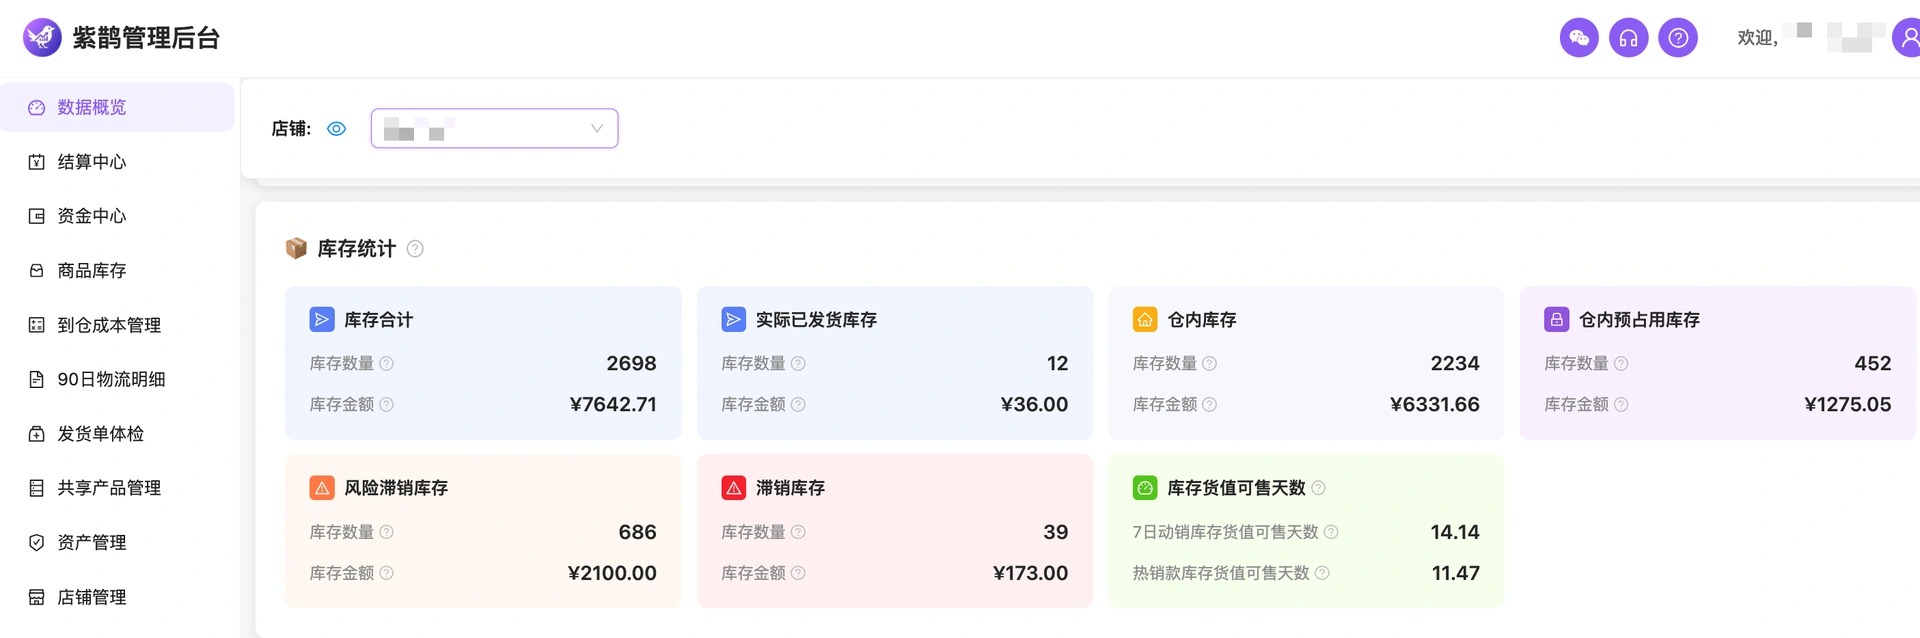The image size is (1920, 638).
Task: Click 库存数量 help icon in 风险滞销库存 card
Action: coord(386,532)
